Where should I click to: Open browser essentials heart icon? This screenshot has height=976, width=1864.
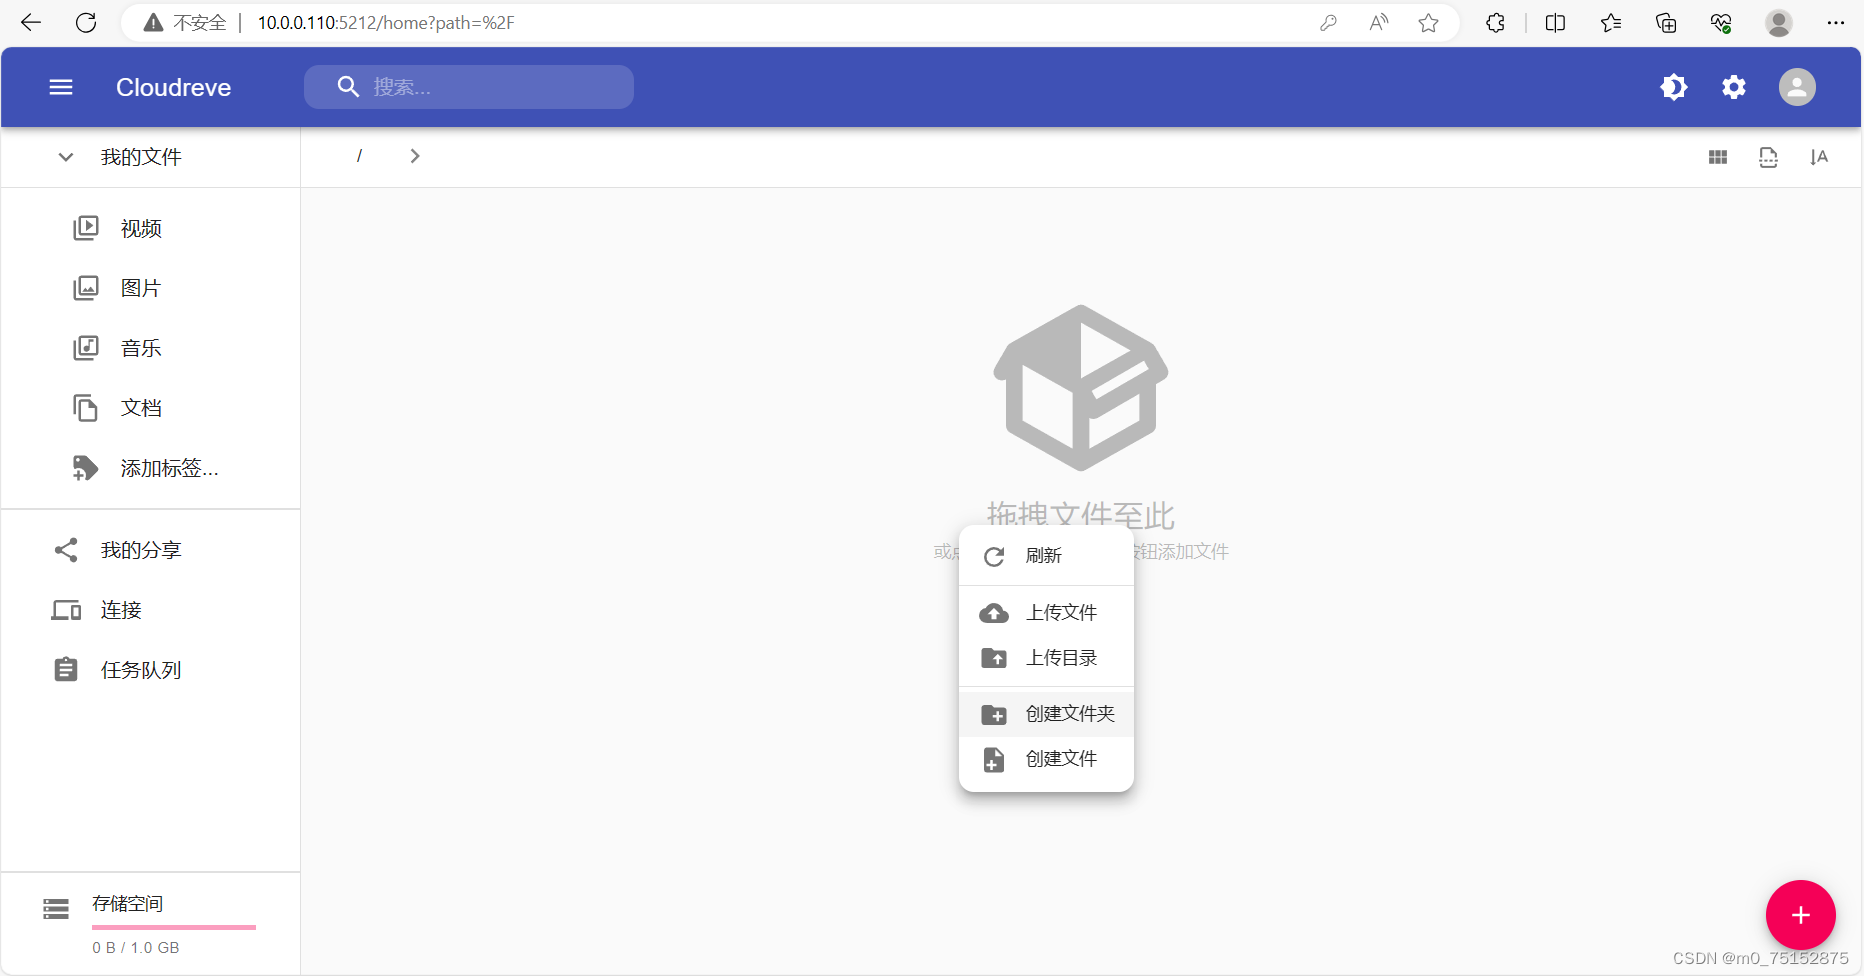[1721, 23]
